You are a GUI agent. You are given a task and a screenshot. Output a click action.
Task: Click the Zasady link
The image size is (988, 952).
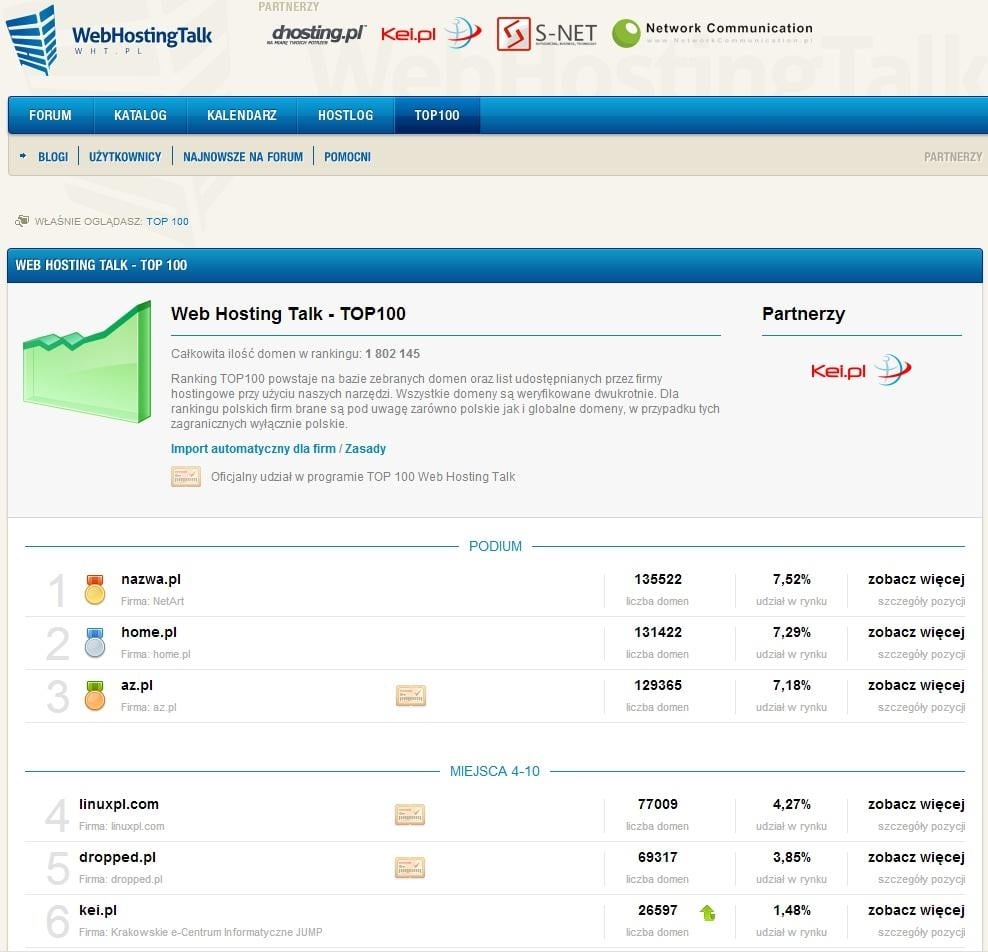pos(365,449)
